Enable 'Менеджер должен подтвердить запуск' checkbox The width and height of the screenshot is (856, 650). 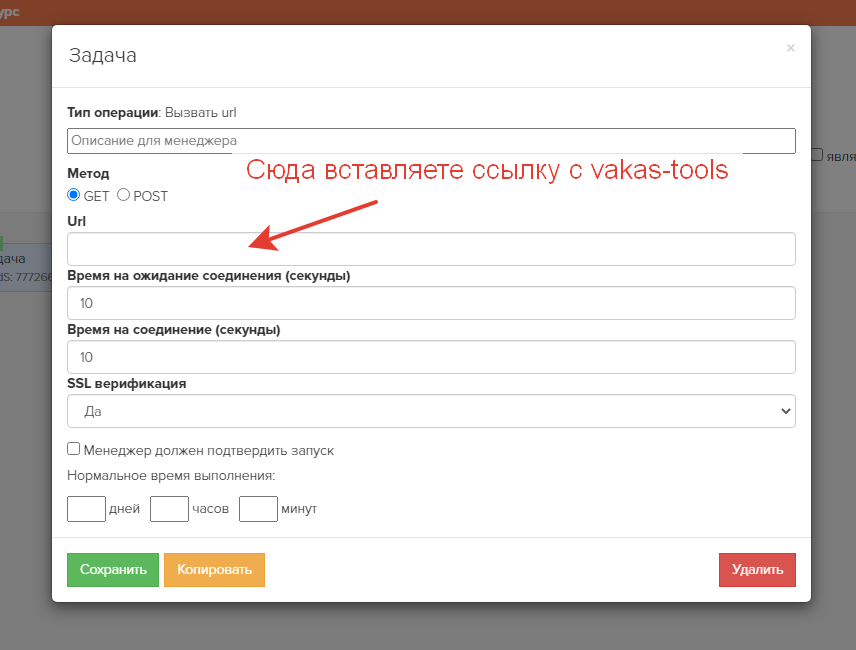[74, 448]
